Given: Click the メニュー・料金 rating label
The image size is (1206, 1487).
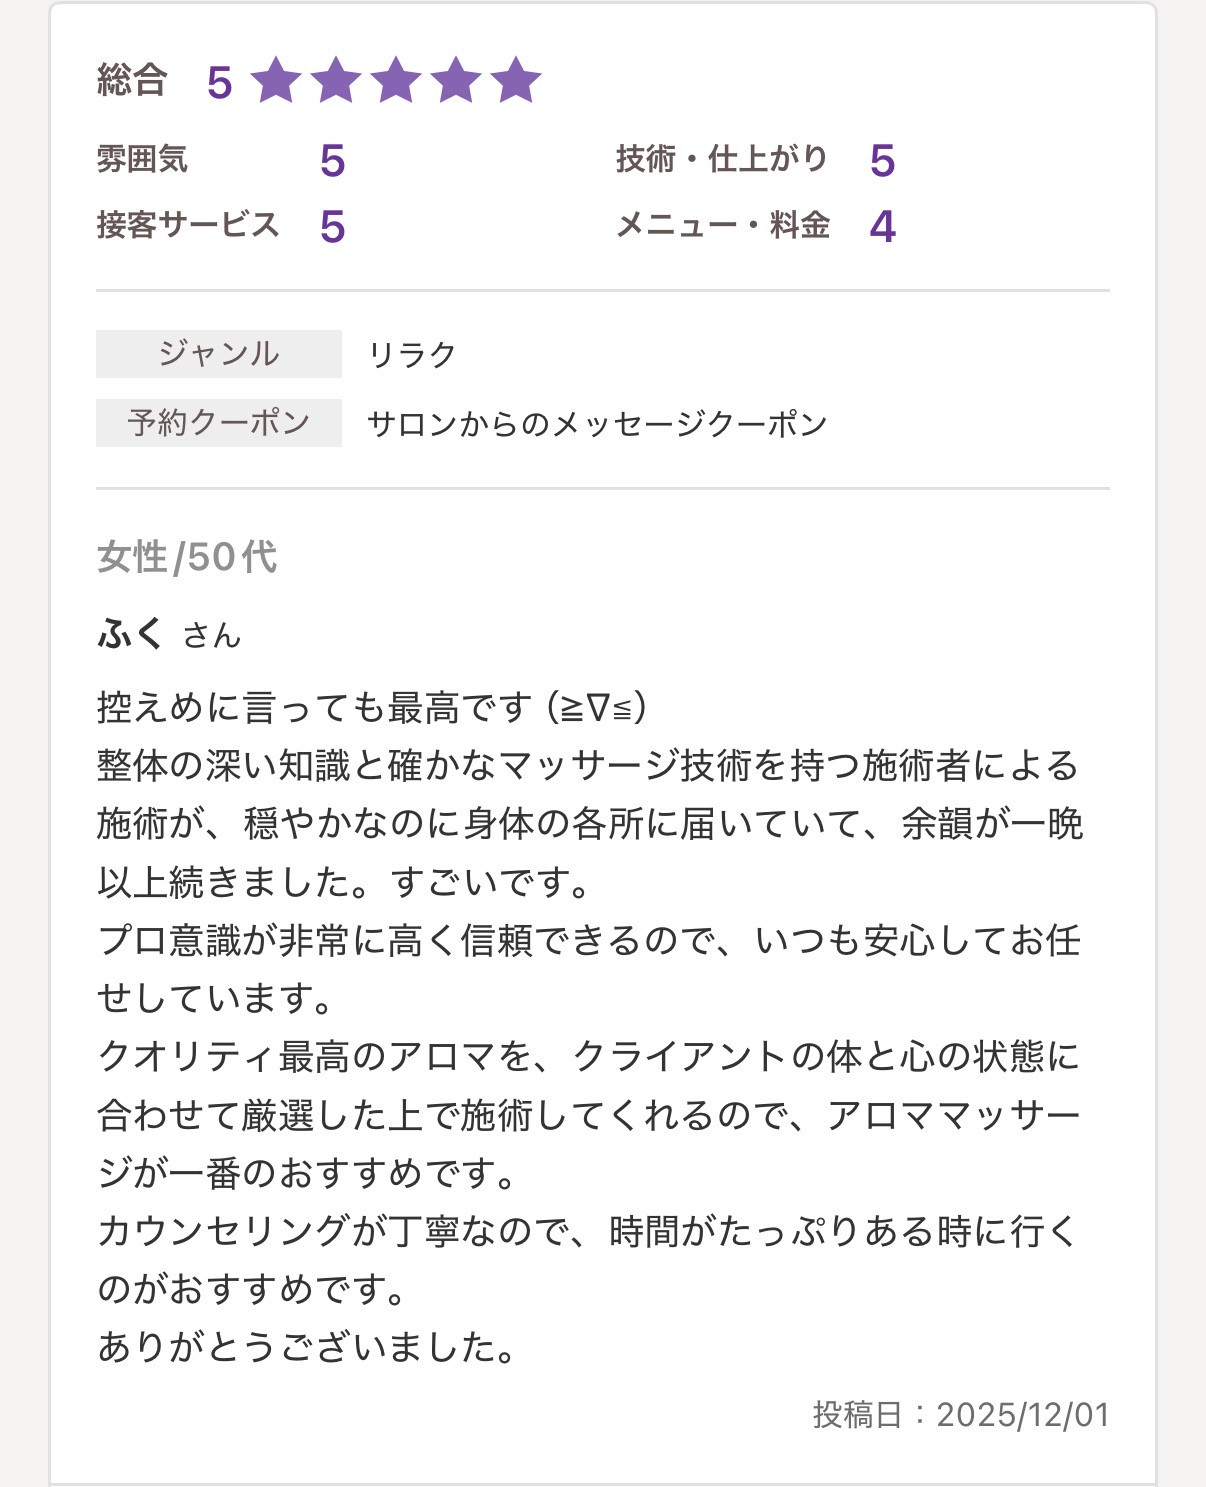Looking at the screenshot, I should (723, 225).
